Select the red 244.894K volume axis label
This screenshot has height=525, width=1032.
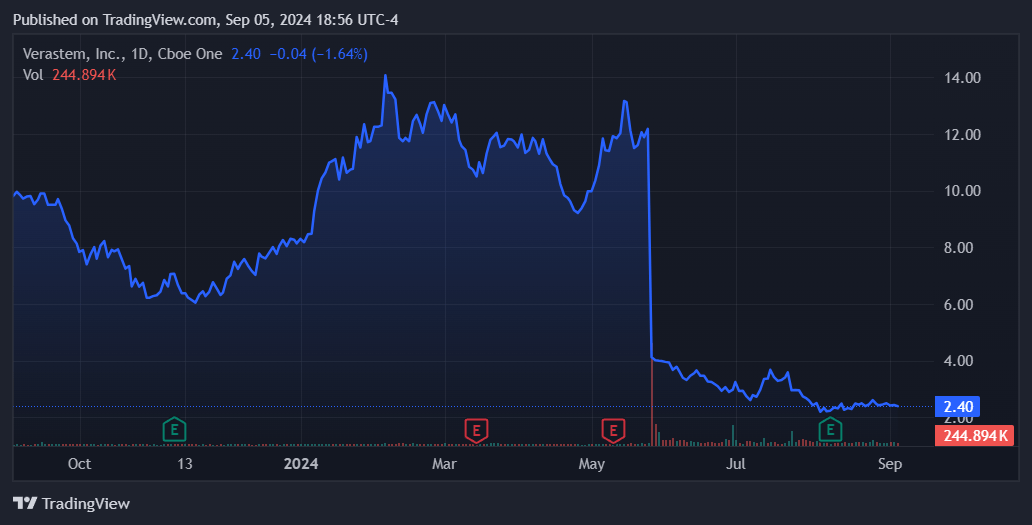[974, 436]
